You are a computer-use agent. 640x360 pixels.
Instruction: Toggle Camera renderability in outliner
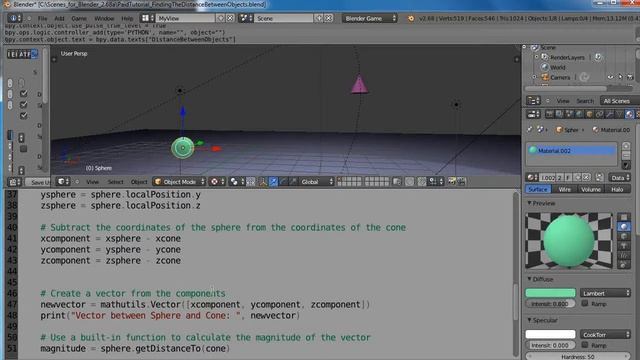(x=630, y=77)
